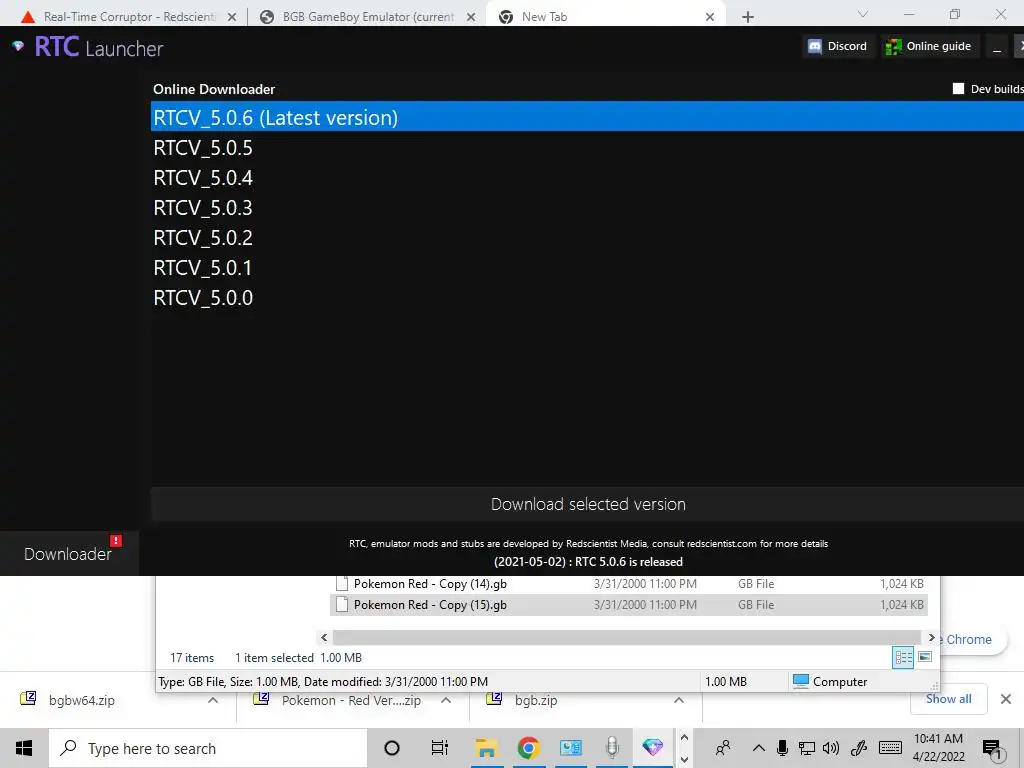Image resolution: width=1024 pixels, height=768 pixels.
Task: Open File Explorer from the taskbar
Action: click(487, 748)
